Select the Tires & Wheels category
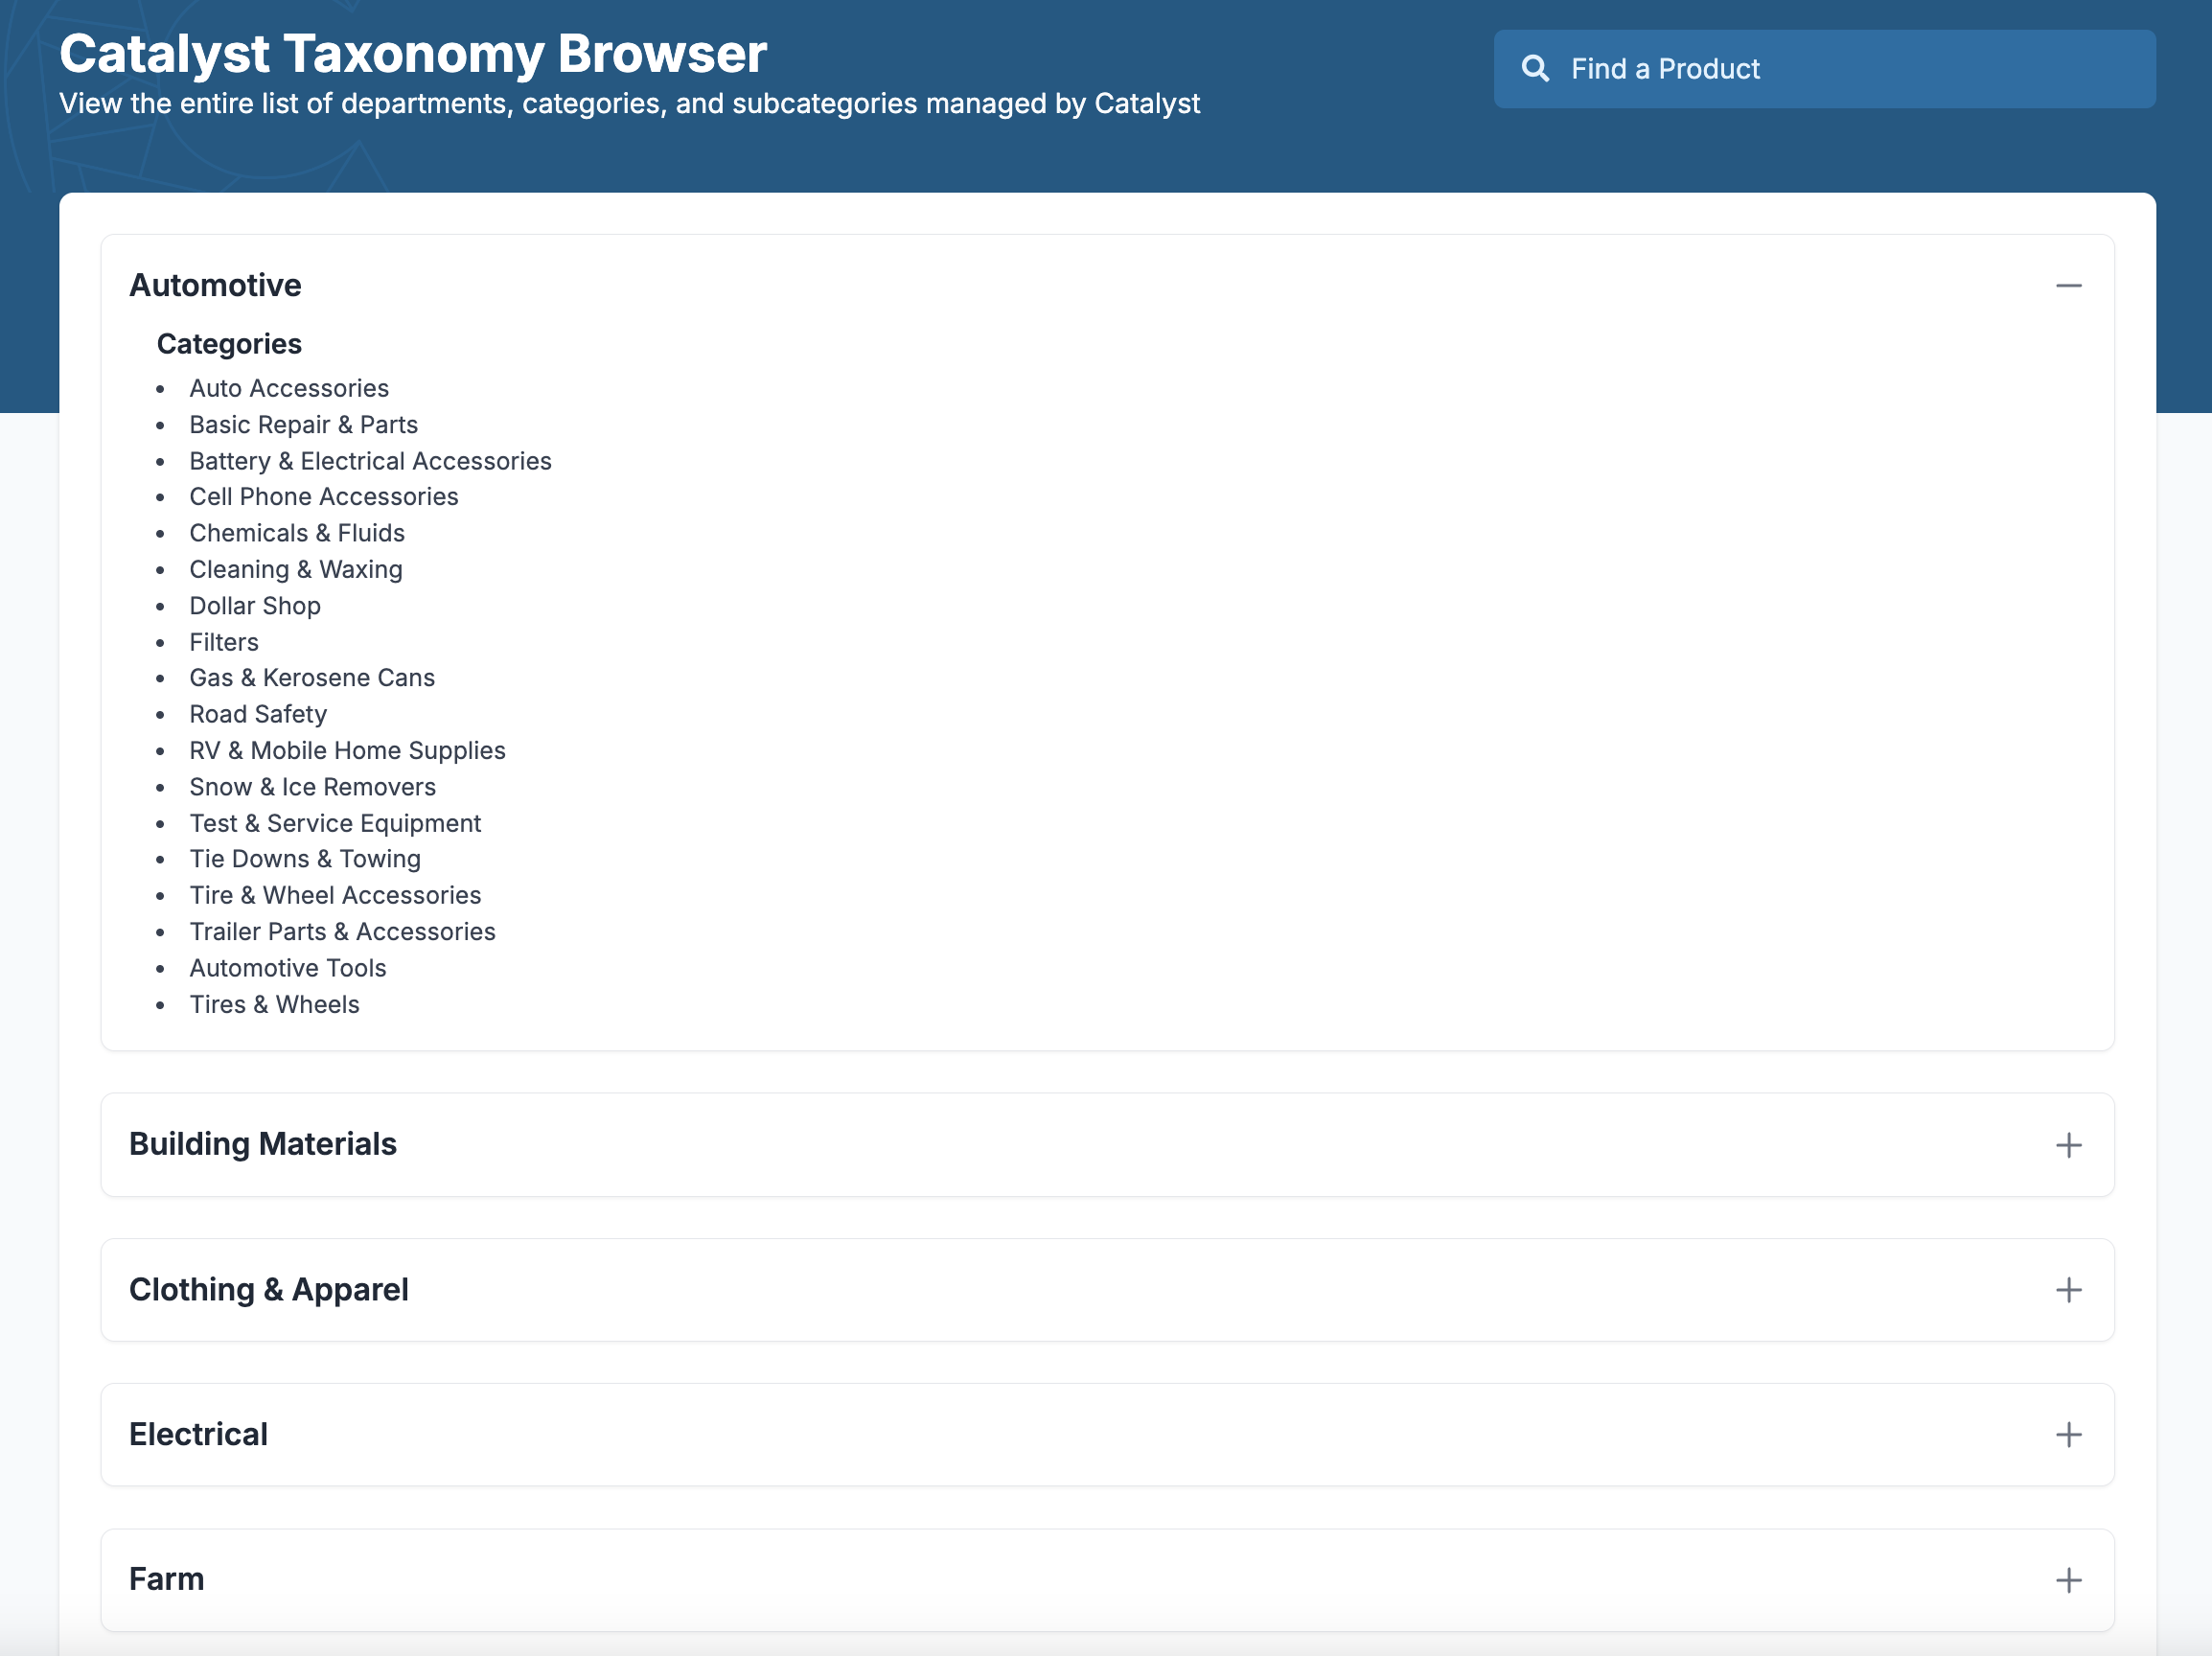This screenshot has width=2212, height=1656. click(x=274, y=1004)
